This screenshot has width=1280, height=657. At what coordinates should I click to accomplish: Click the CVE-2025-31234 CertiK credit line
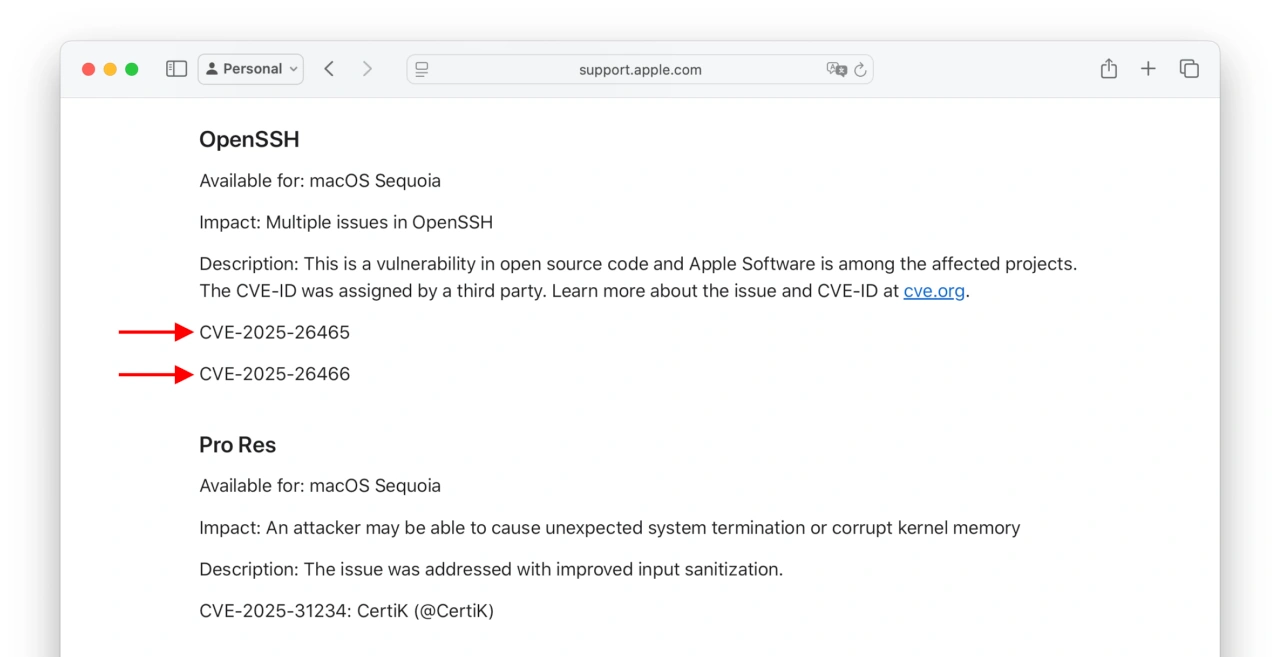(346, 610)
